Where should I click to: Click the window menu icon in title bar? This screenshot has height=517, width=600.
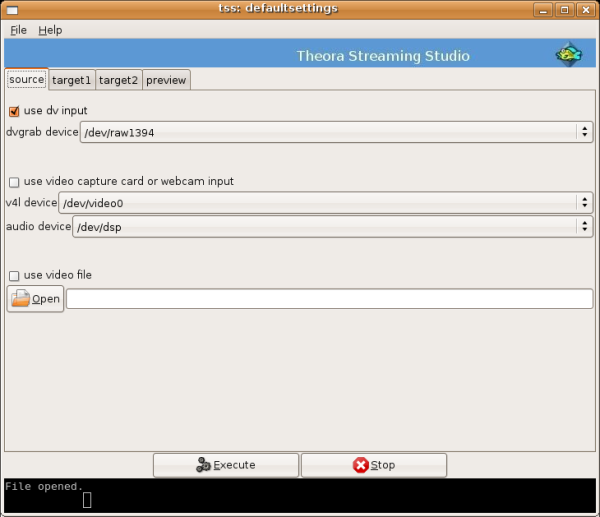point(11,9)
